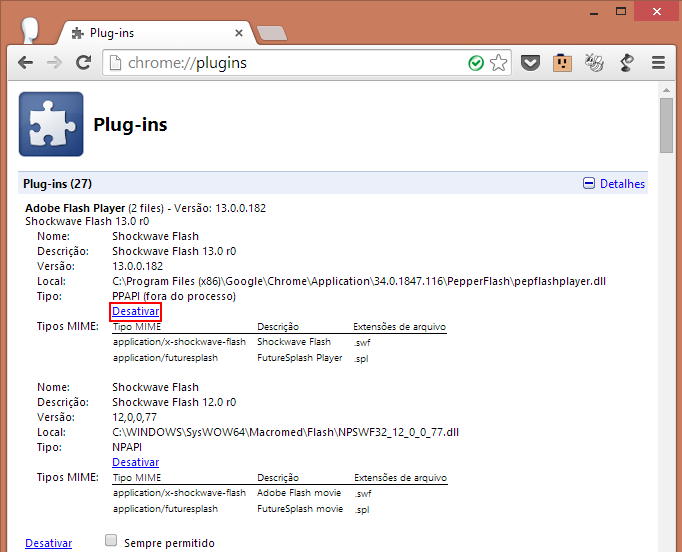Open the Pocket extension icon
Viewport: 682px width, 552px height.
coord(530,63)
